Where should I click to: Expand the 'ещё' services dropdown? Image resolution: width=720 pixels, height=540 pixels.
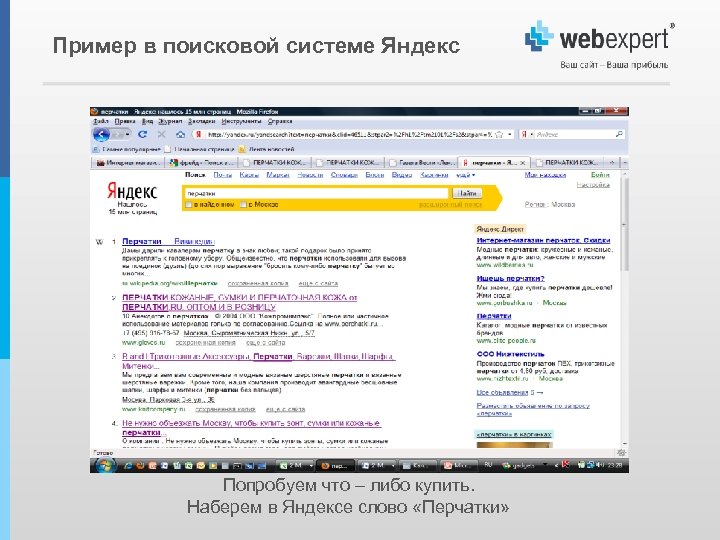[465, 175]
